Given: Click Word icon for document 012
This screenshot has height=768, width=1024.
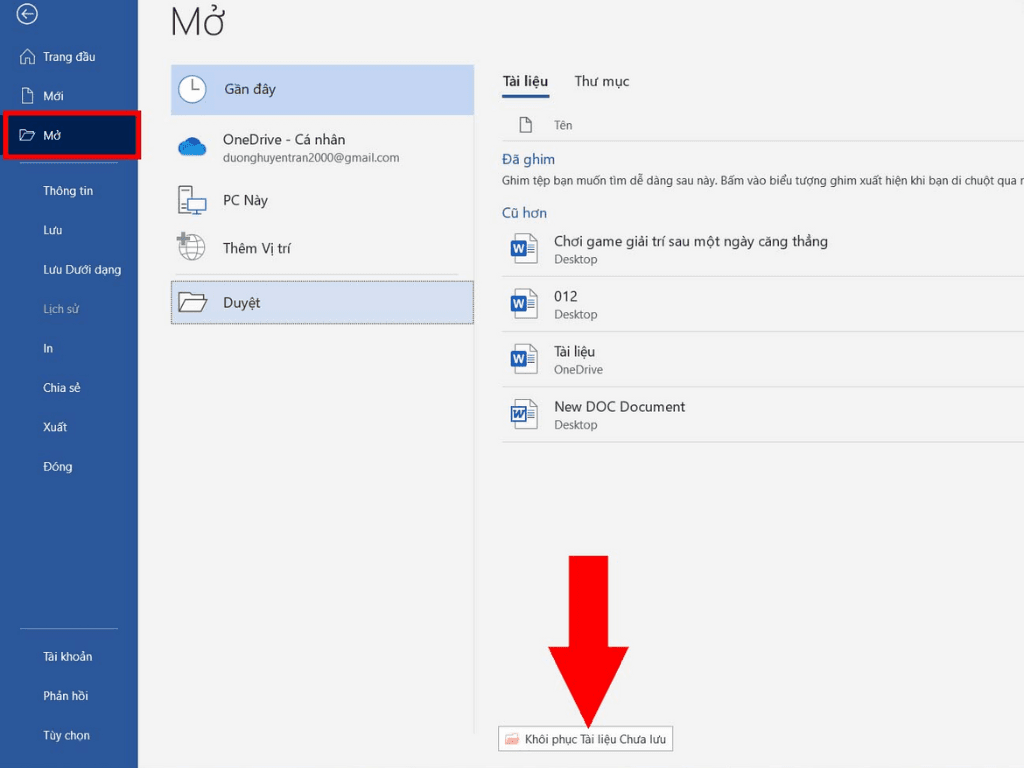Looking at the screenshot, I should (x=524, y=303).
